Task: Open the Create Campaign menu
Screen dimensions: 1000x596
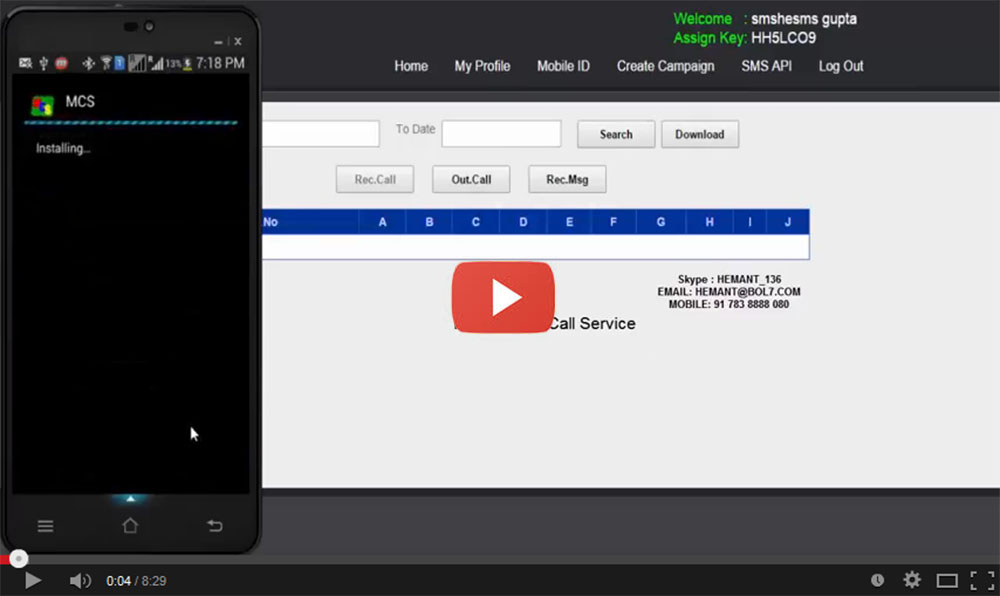Action: point(665,66)
